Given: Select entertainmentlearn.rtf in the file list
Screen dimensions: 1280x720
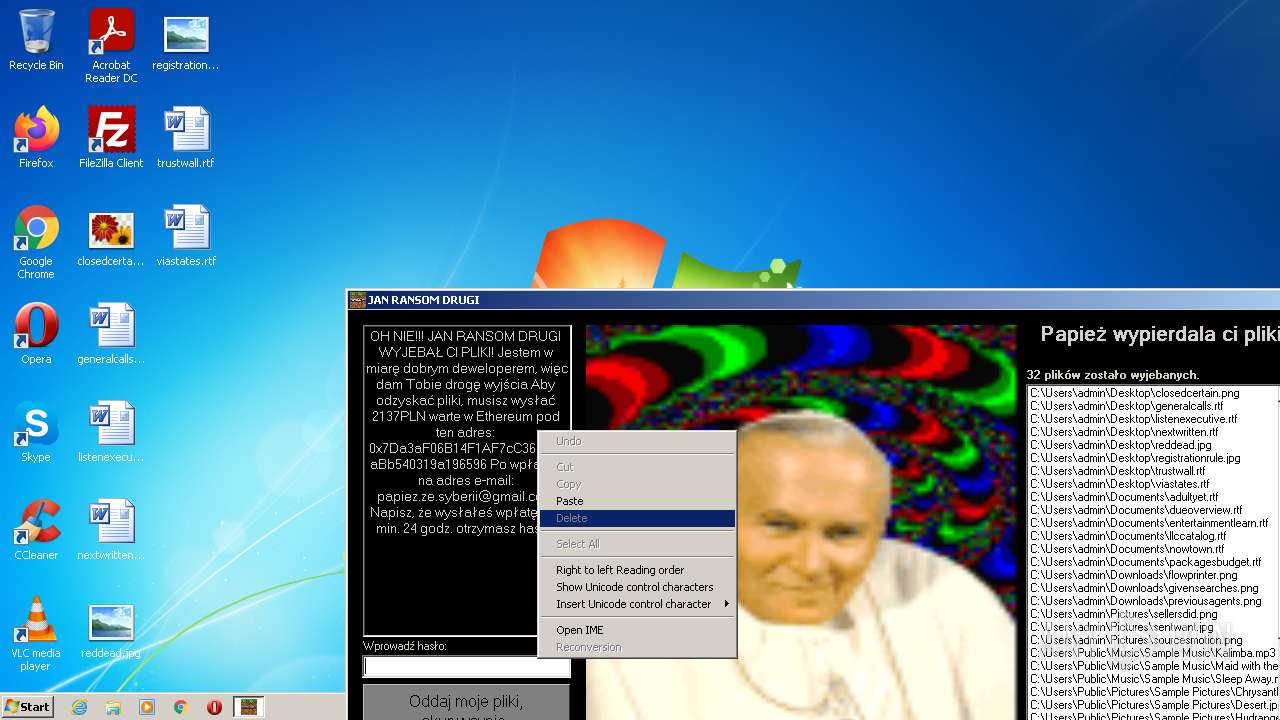Looking at the screenshot, I should (x=1148, y=523).
